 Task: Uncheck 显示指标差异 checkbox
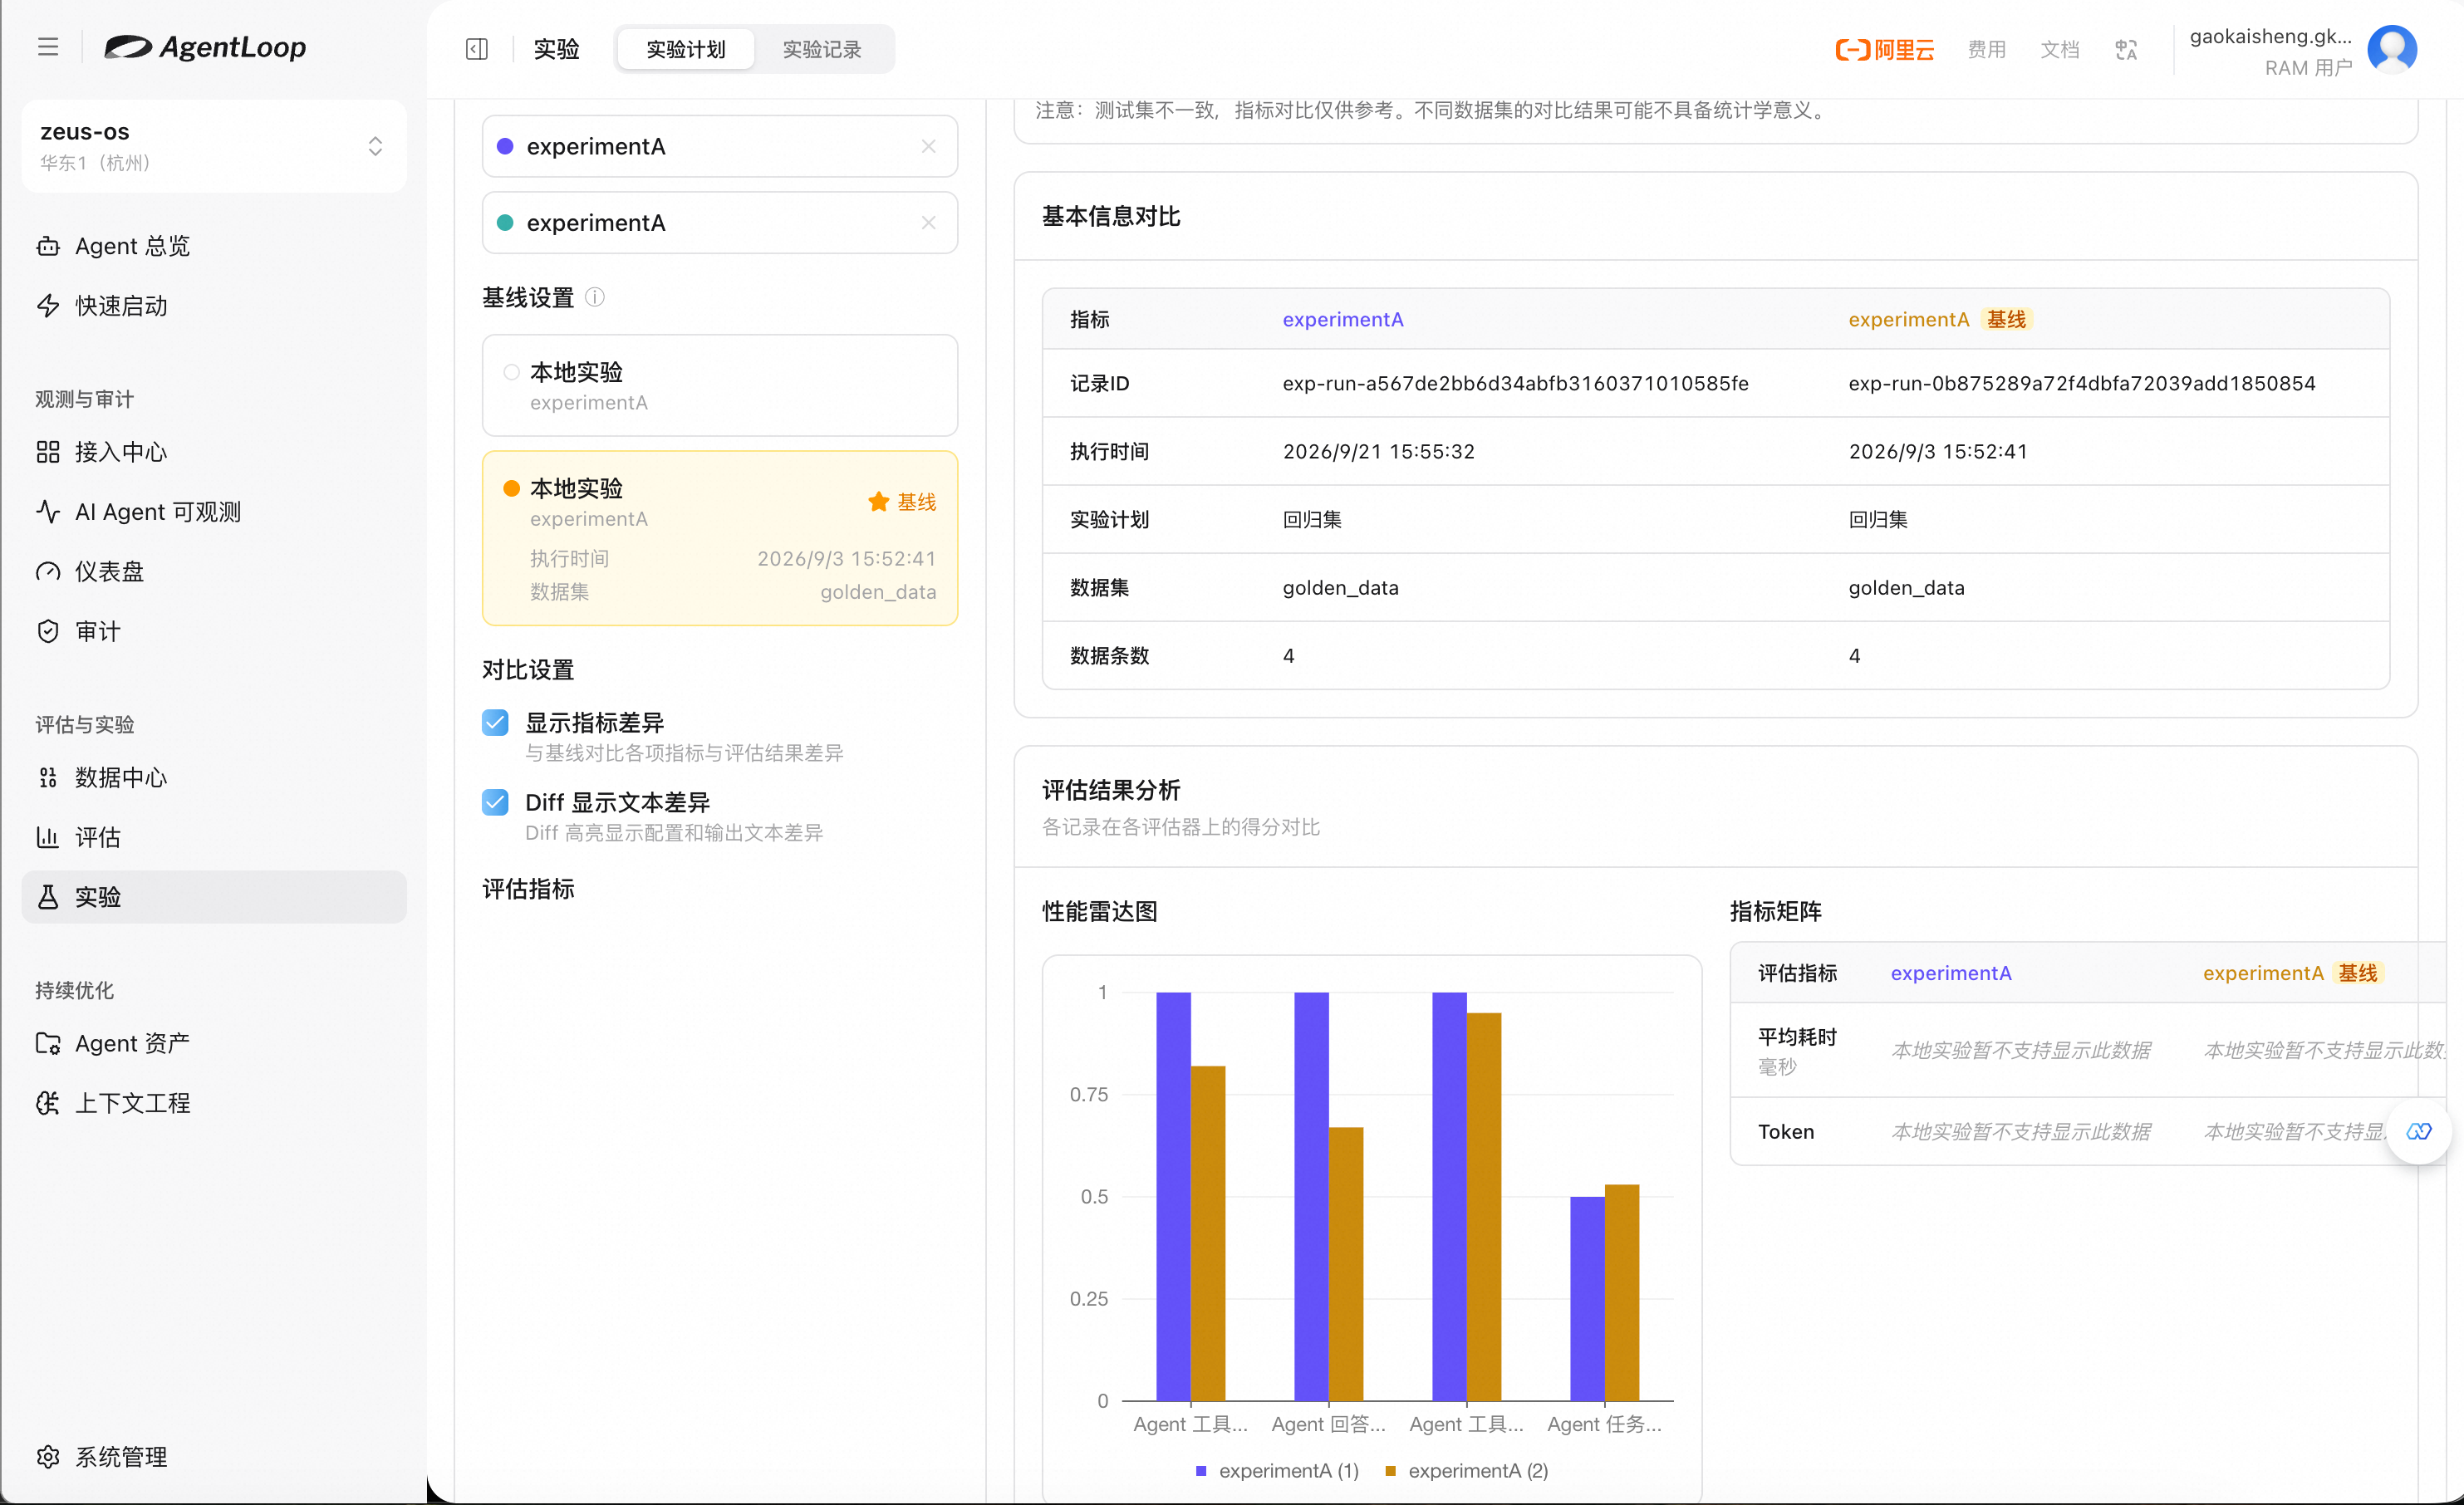495,723
